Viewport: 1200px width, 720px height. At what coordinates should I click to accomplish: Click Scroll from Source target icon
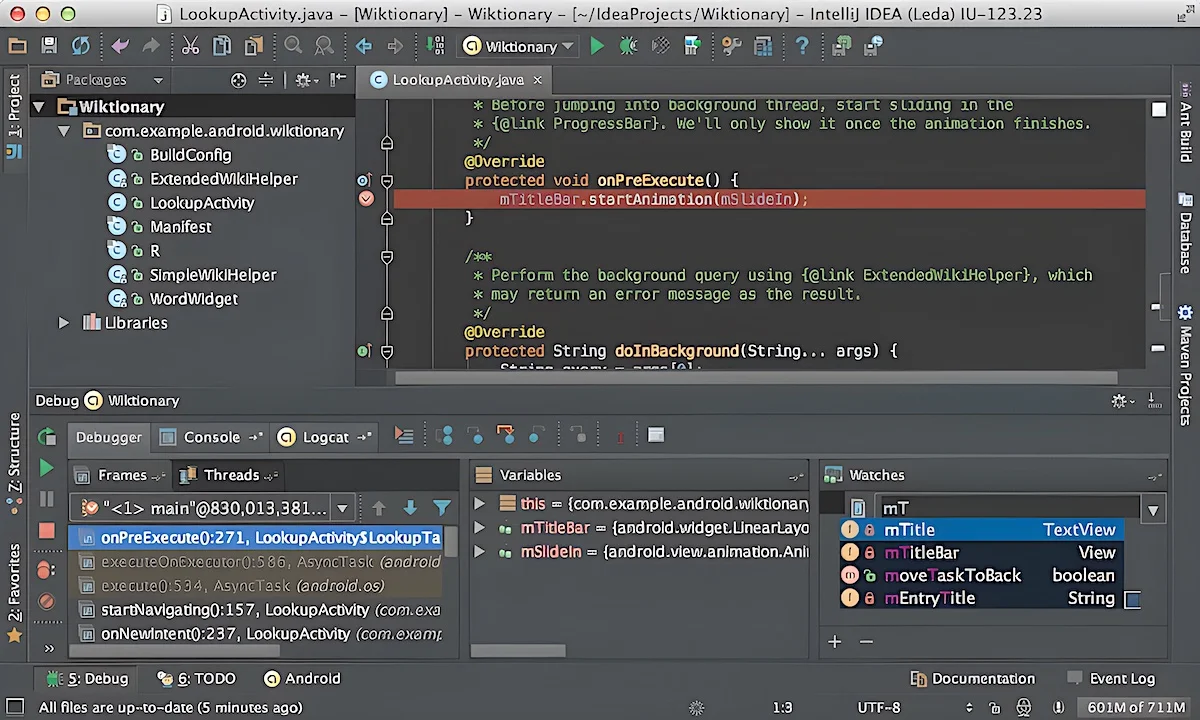tap(238, 80)
